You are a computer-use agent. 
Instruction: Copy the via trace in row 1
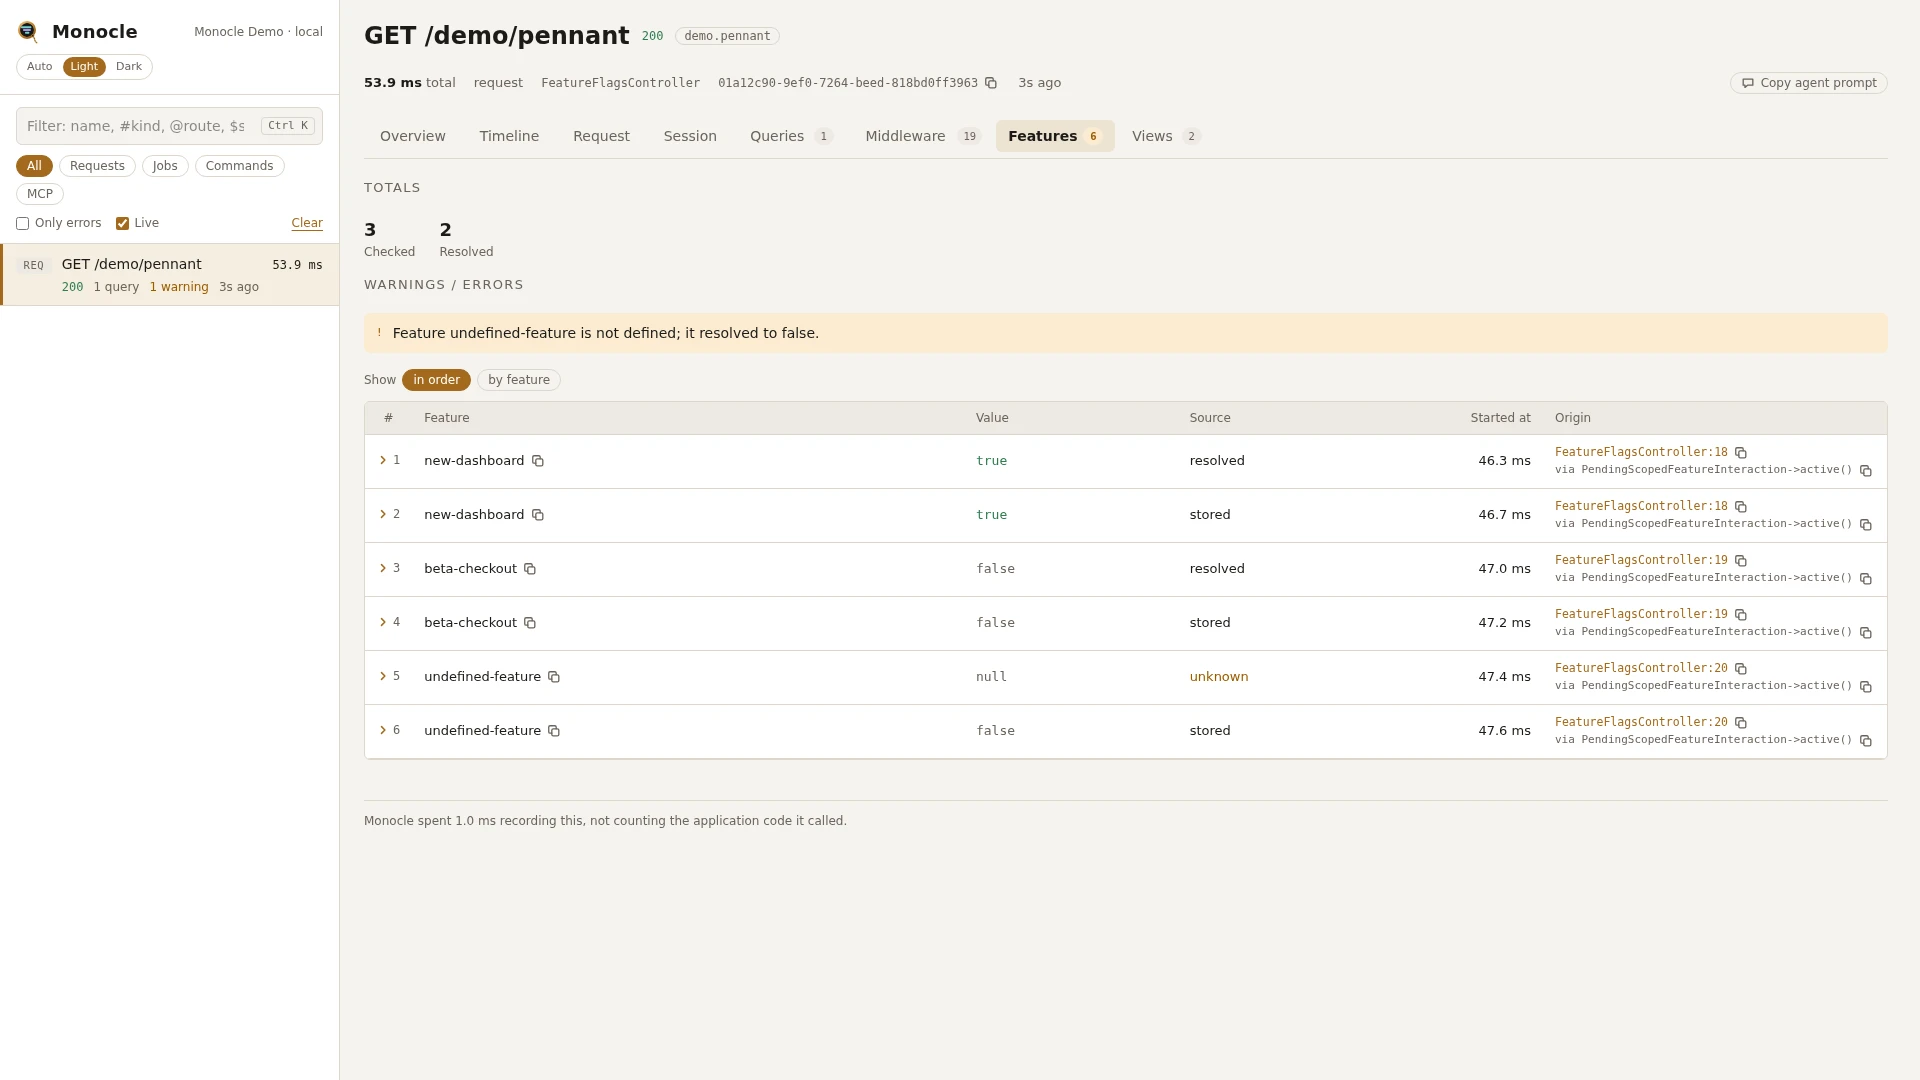coord(1866,471)
